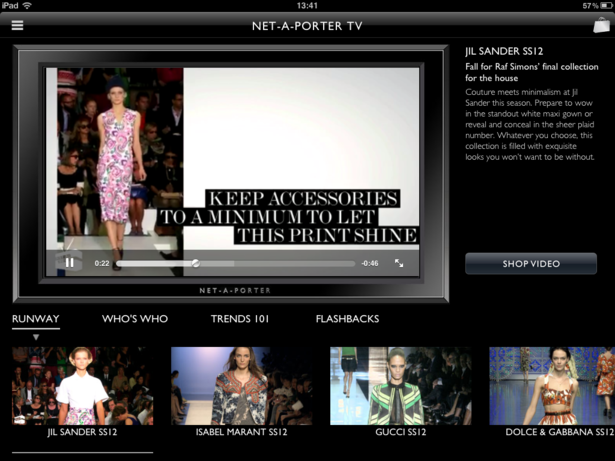
Task: Click the DOLCE & GABBANA SS12 caption
Action: [560, 432]
